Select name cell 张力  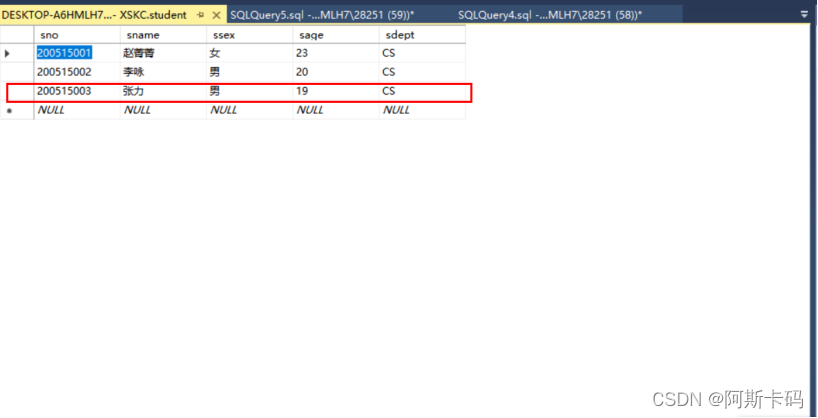pyautogui.click(x=163, y=91)
